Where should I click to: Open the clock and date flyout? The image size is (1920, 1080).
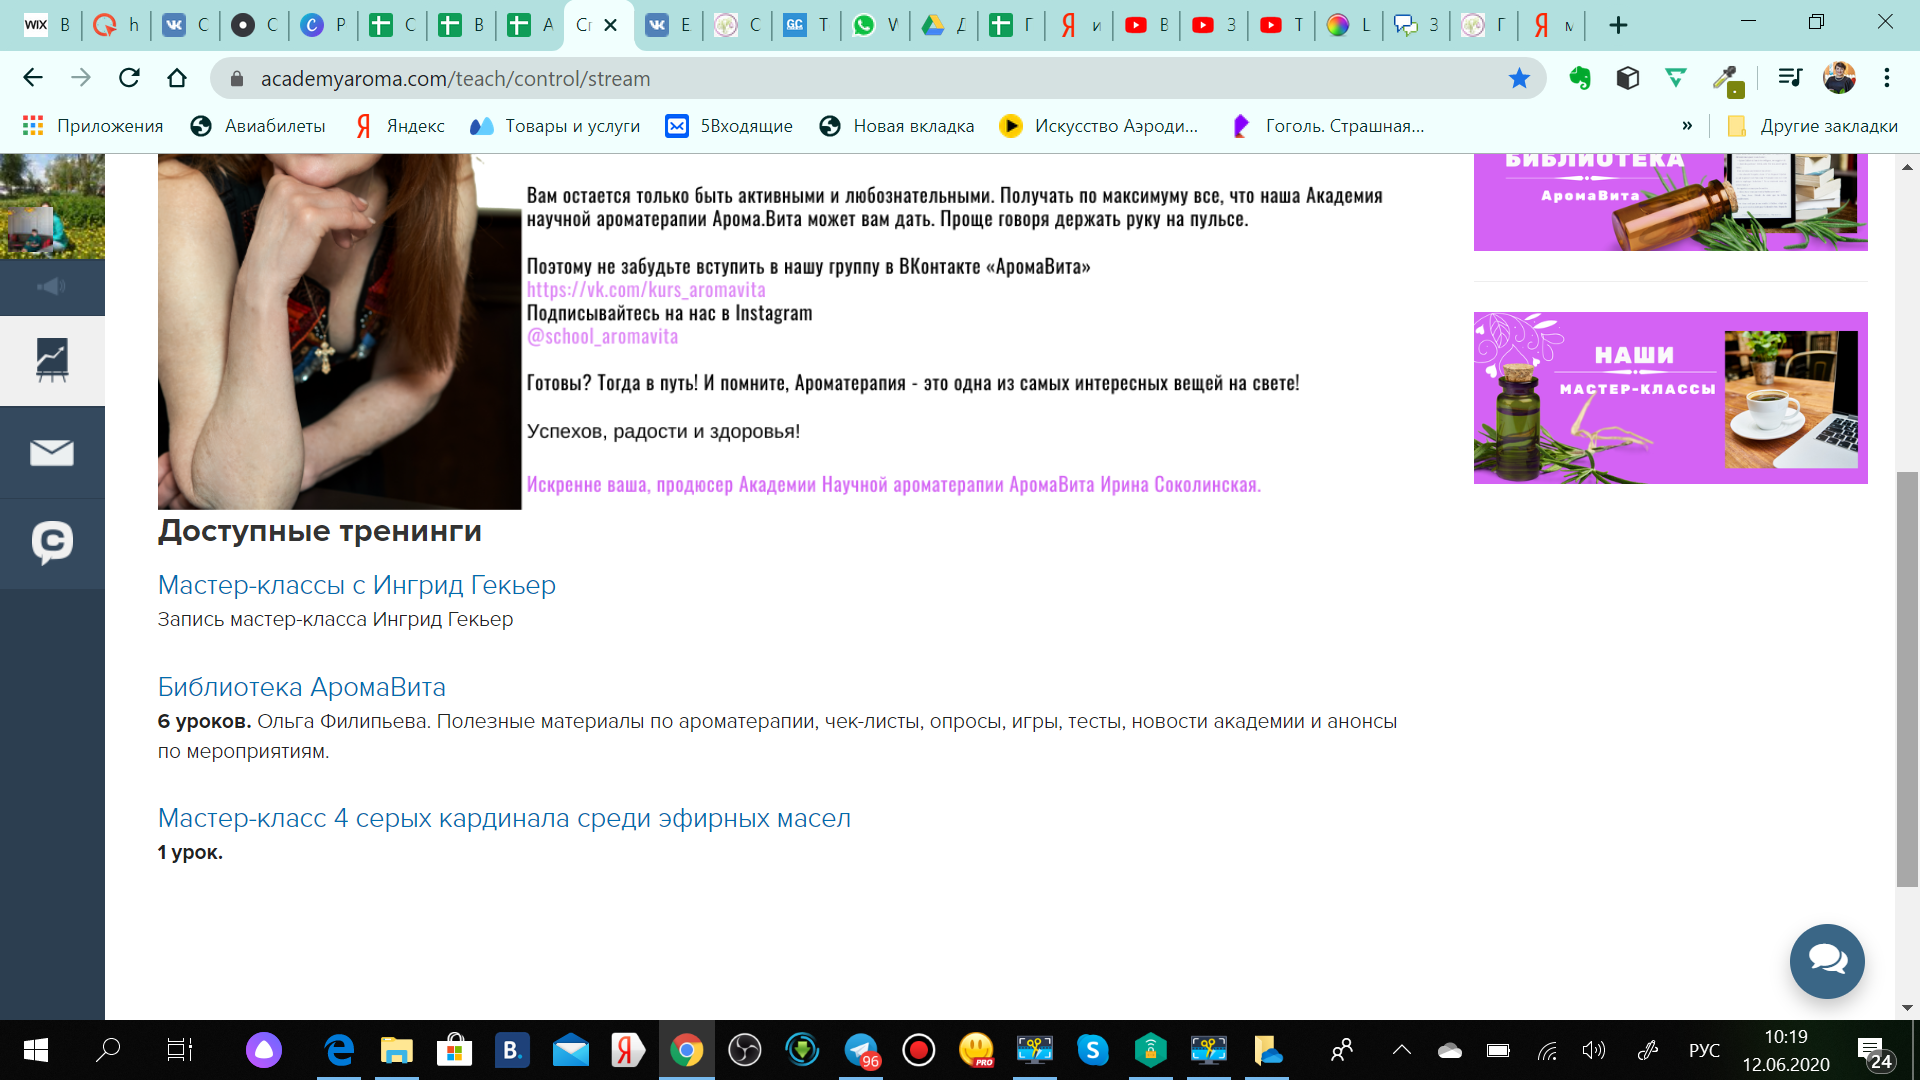coord(1786,1050)
